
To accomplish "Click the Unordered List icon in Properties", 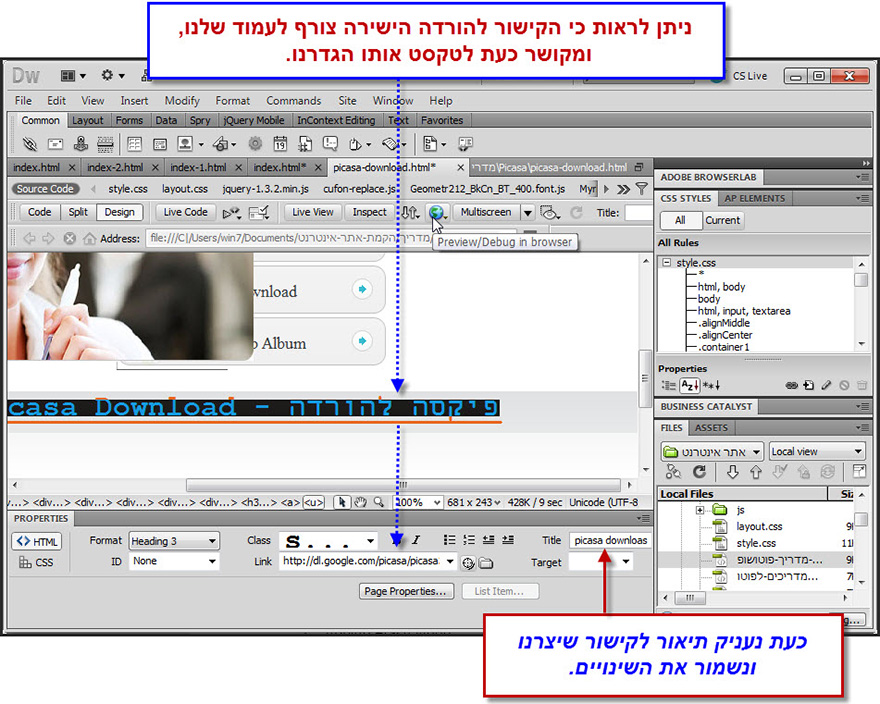I will click(449, 540).
